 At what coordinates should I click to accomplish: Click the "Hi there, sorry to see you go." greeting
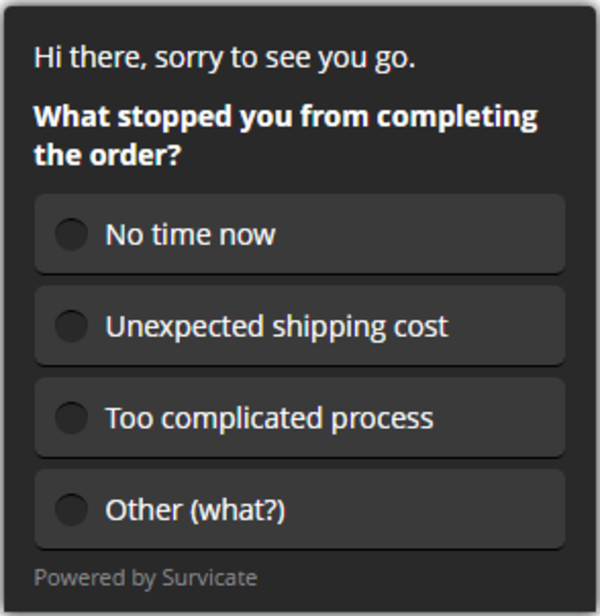coord(224,58)
